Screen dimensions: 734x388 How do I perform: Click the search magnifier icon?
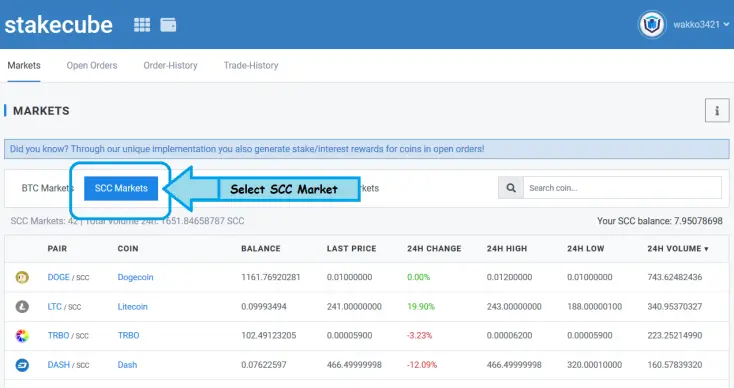point(511,188)
